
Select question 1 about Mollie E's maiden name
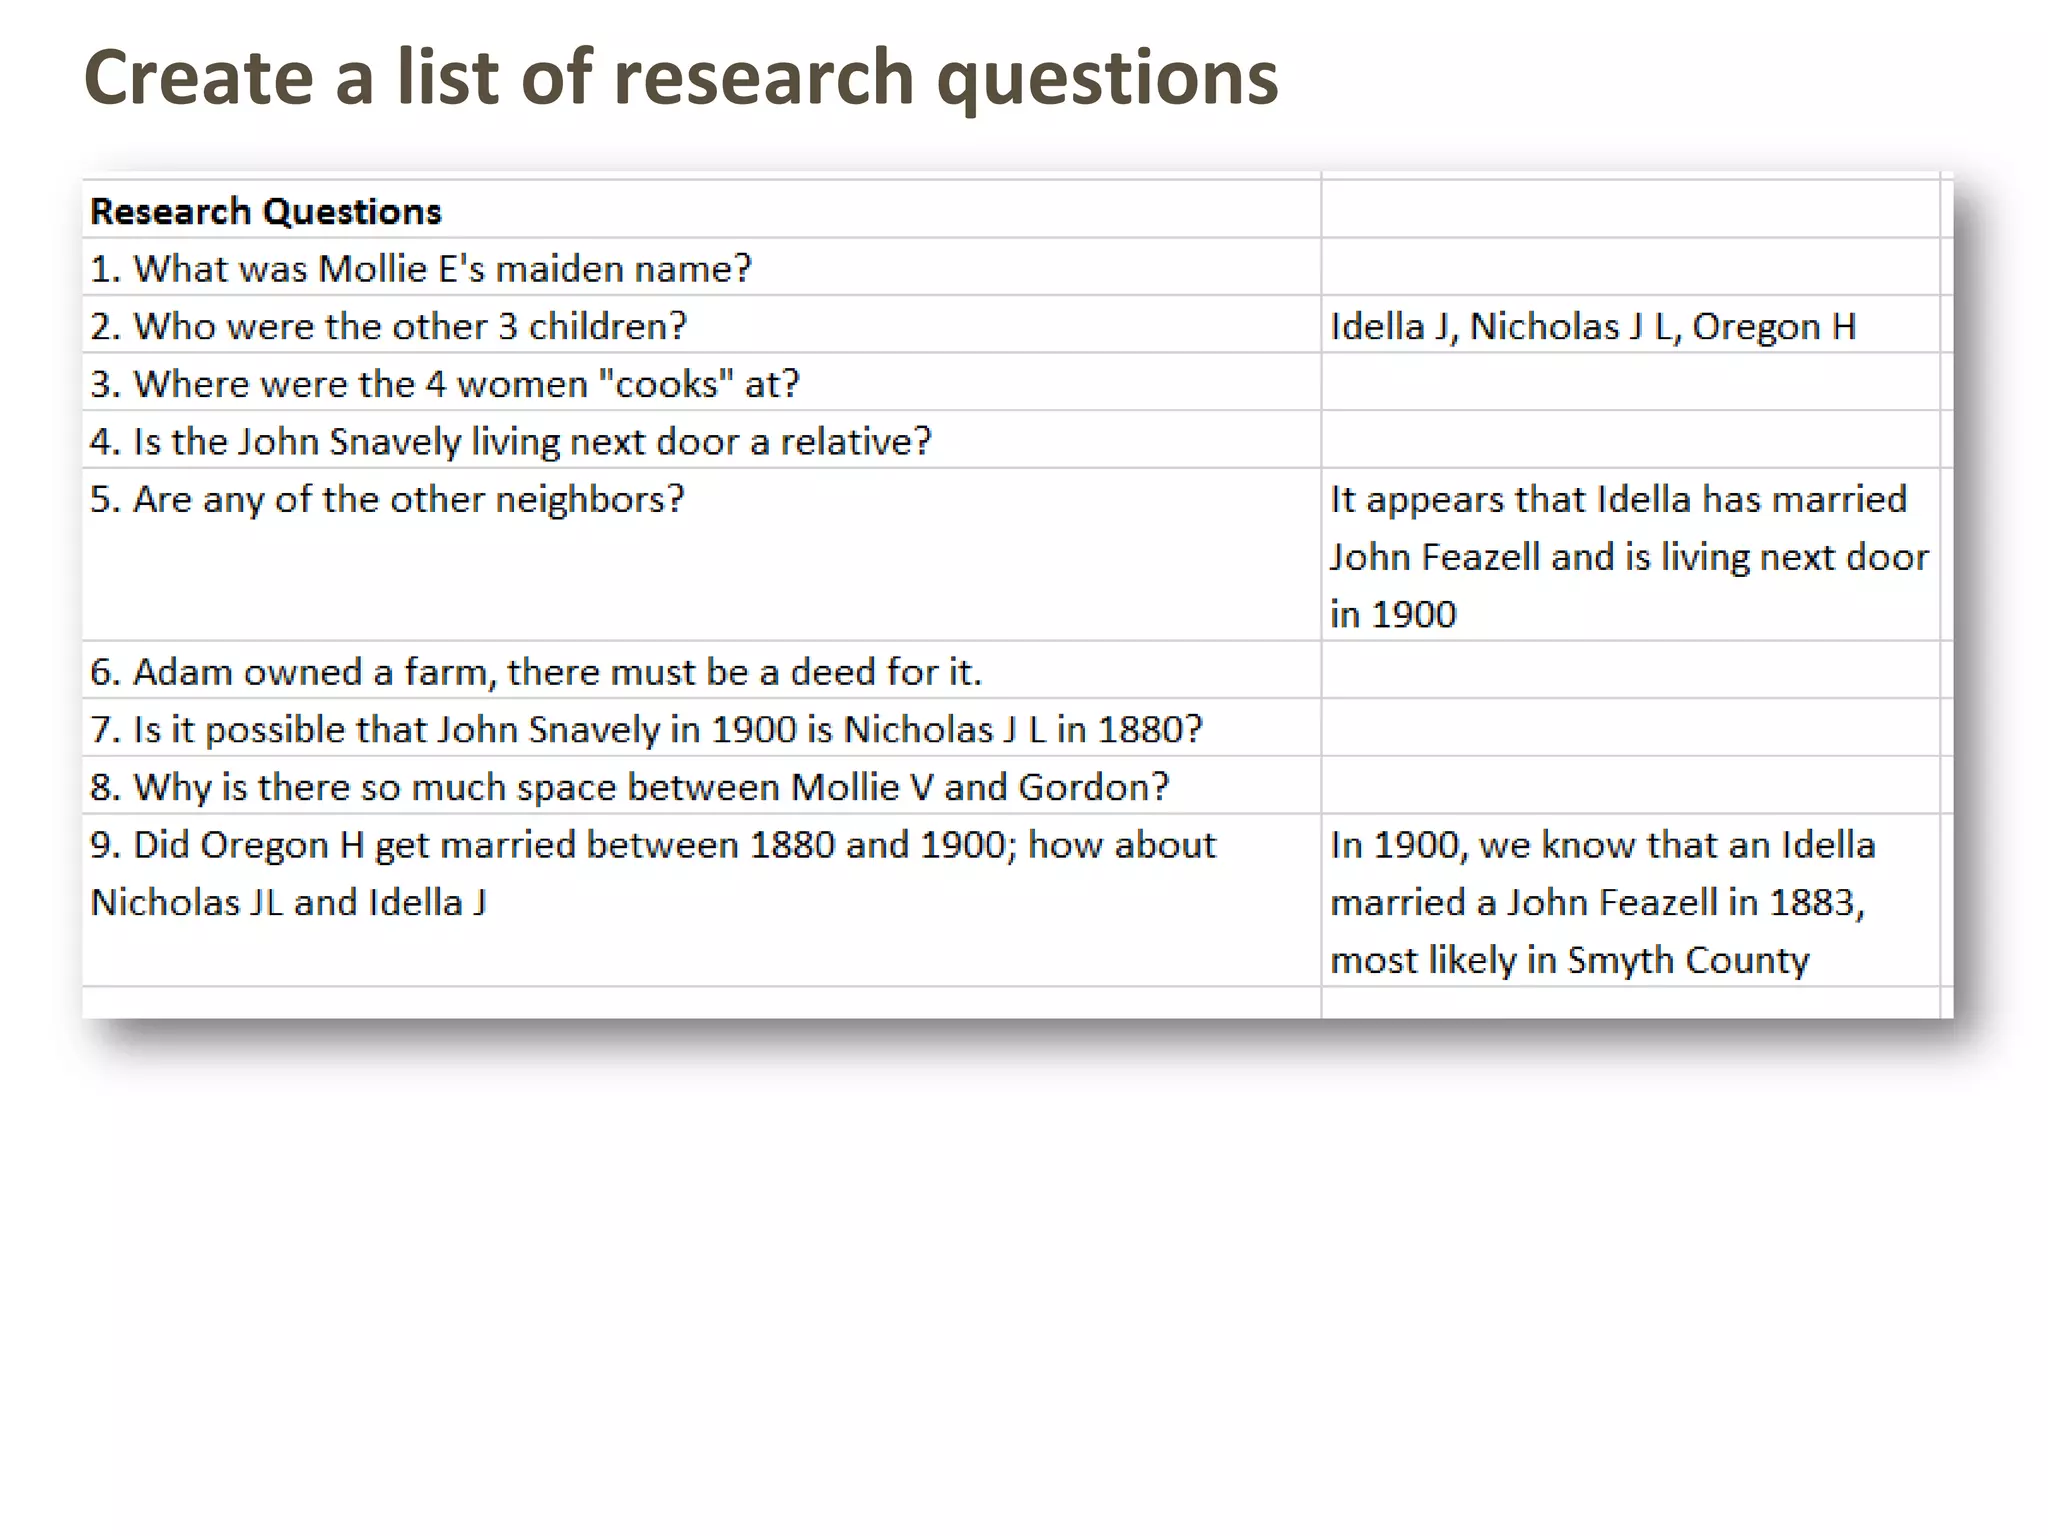click(x=702, y=267)
